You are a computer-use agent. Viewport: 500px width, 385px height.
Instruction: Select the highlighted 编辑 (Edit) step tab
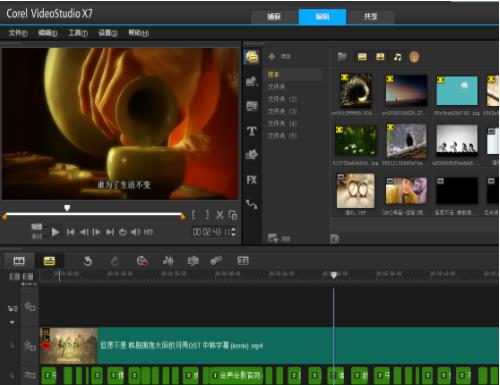(x=322, y=17)
